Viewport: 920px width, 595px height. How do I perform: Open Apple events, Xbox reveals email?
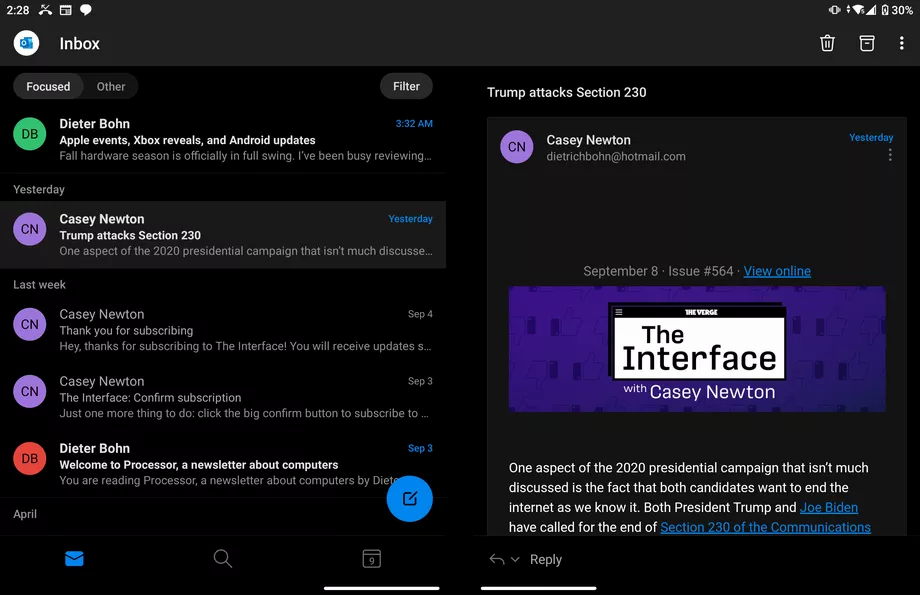(x=223, y=140)
